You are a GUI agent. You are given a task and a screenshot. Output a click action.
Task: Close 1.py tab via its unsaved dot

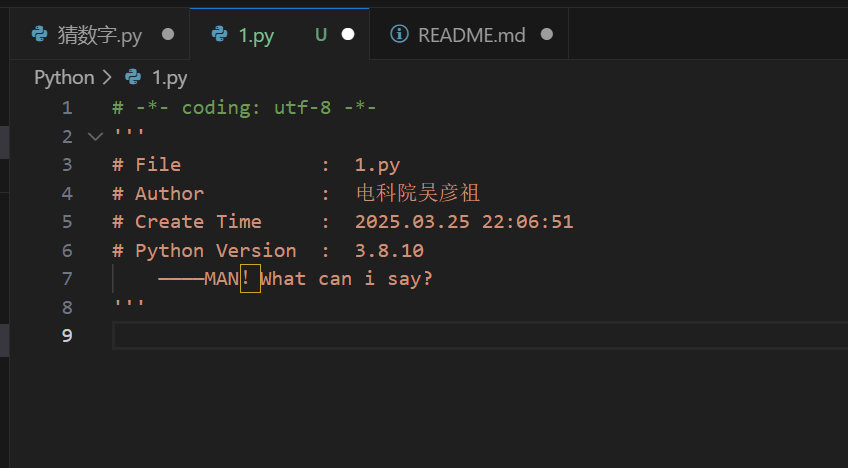click(348, 35)
